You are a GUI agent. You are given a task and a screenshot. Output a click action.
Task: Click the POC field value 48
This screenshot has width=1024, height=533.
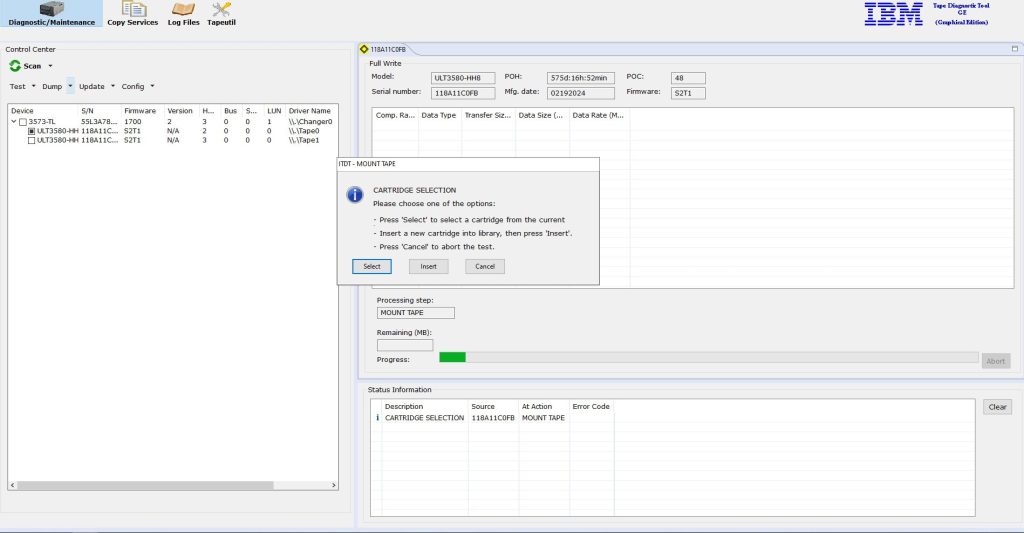[688, 78]
